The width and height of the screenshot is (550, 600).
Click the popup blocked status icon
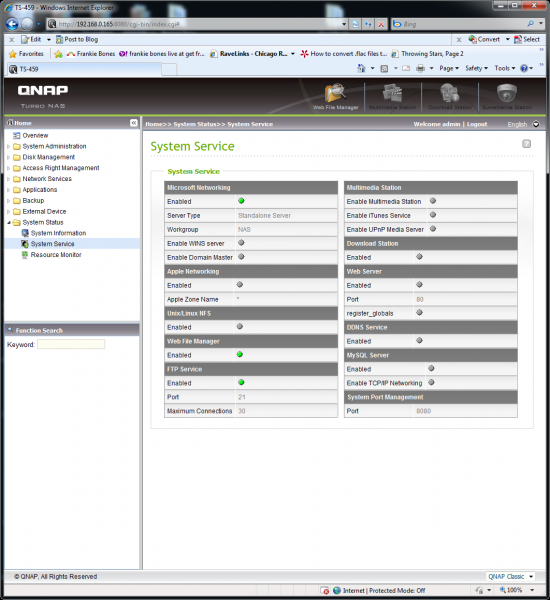pyautogui.click(x=325, y=590)
